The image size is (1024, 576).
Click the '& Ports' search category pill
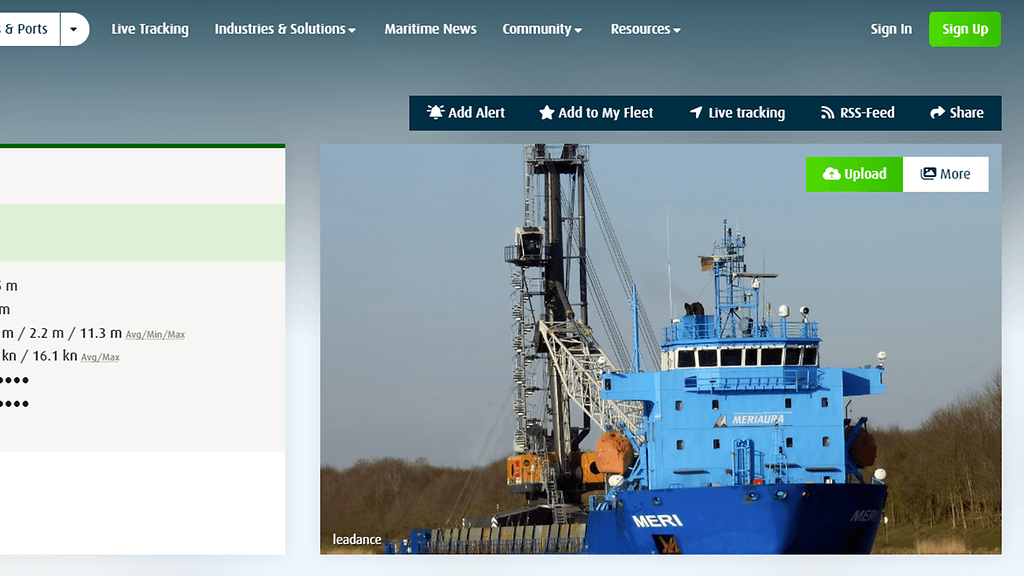[28, 29]
